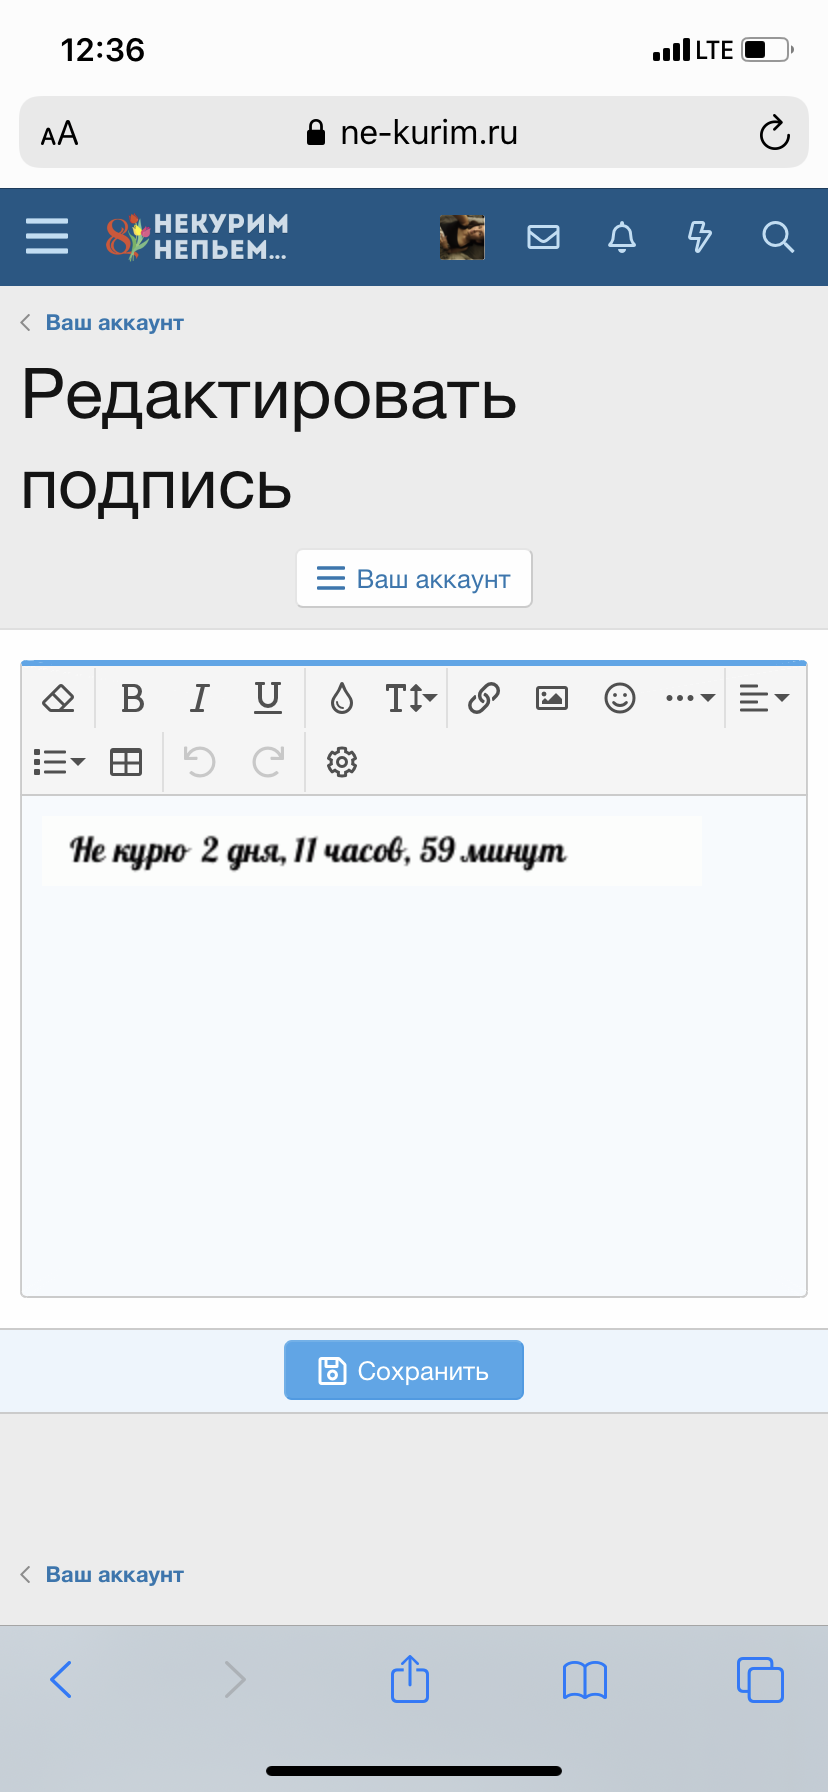Screen dimensions: 828x1792
Task: Toggle italic formatting
Action: pyautogui.click(x=200, y=698)
